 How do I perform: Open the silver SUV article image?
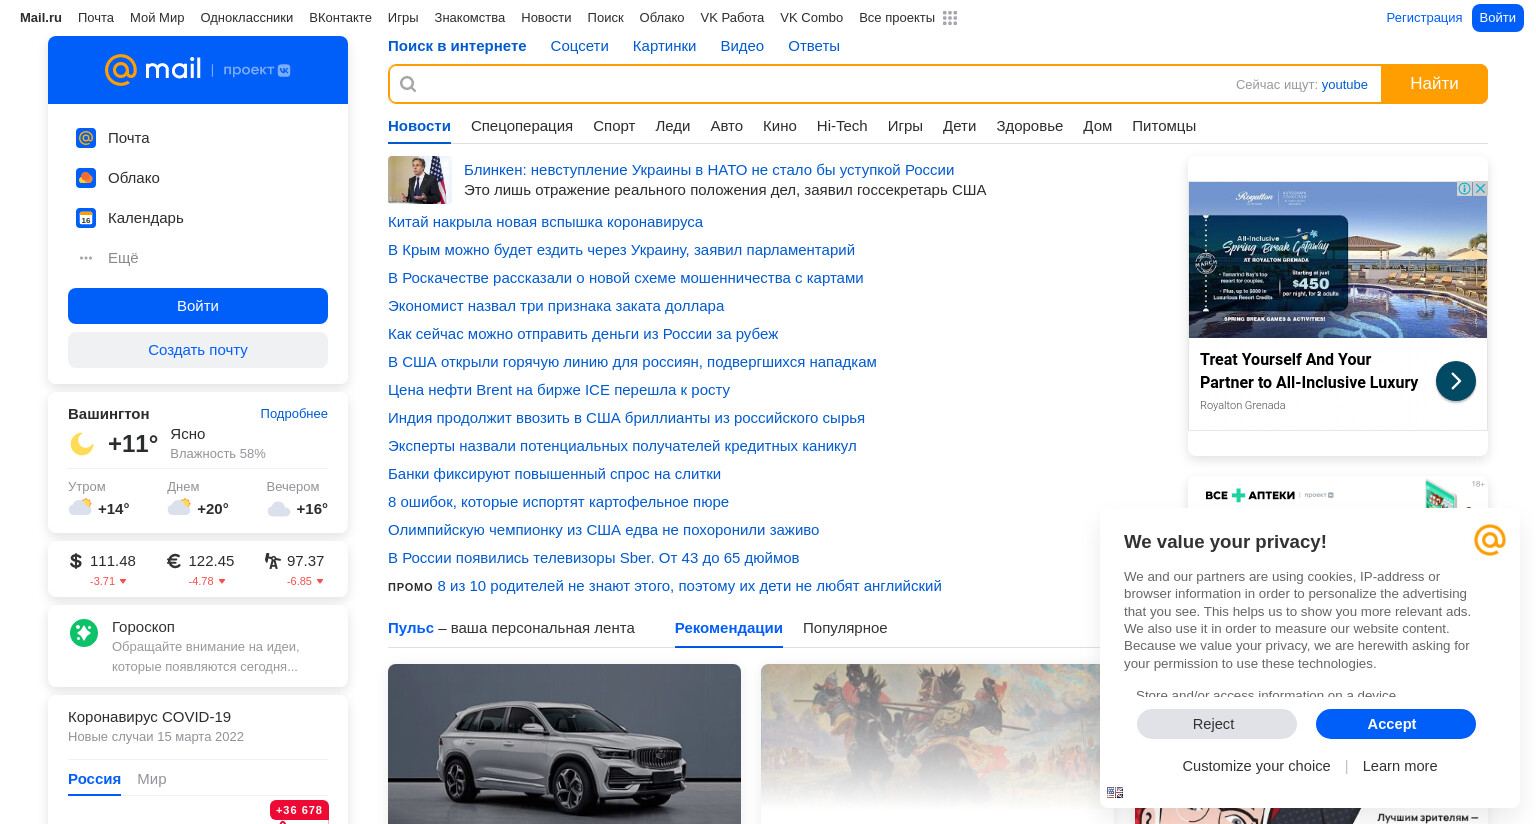[564, 744]
